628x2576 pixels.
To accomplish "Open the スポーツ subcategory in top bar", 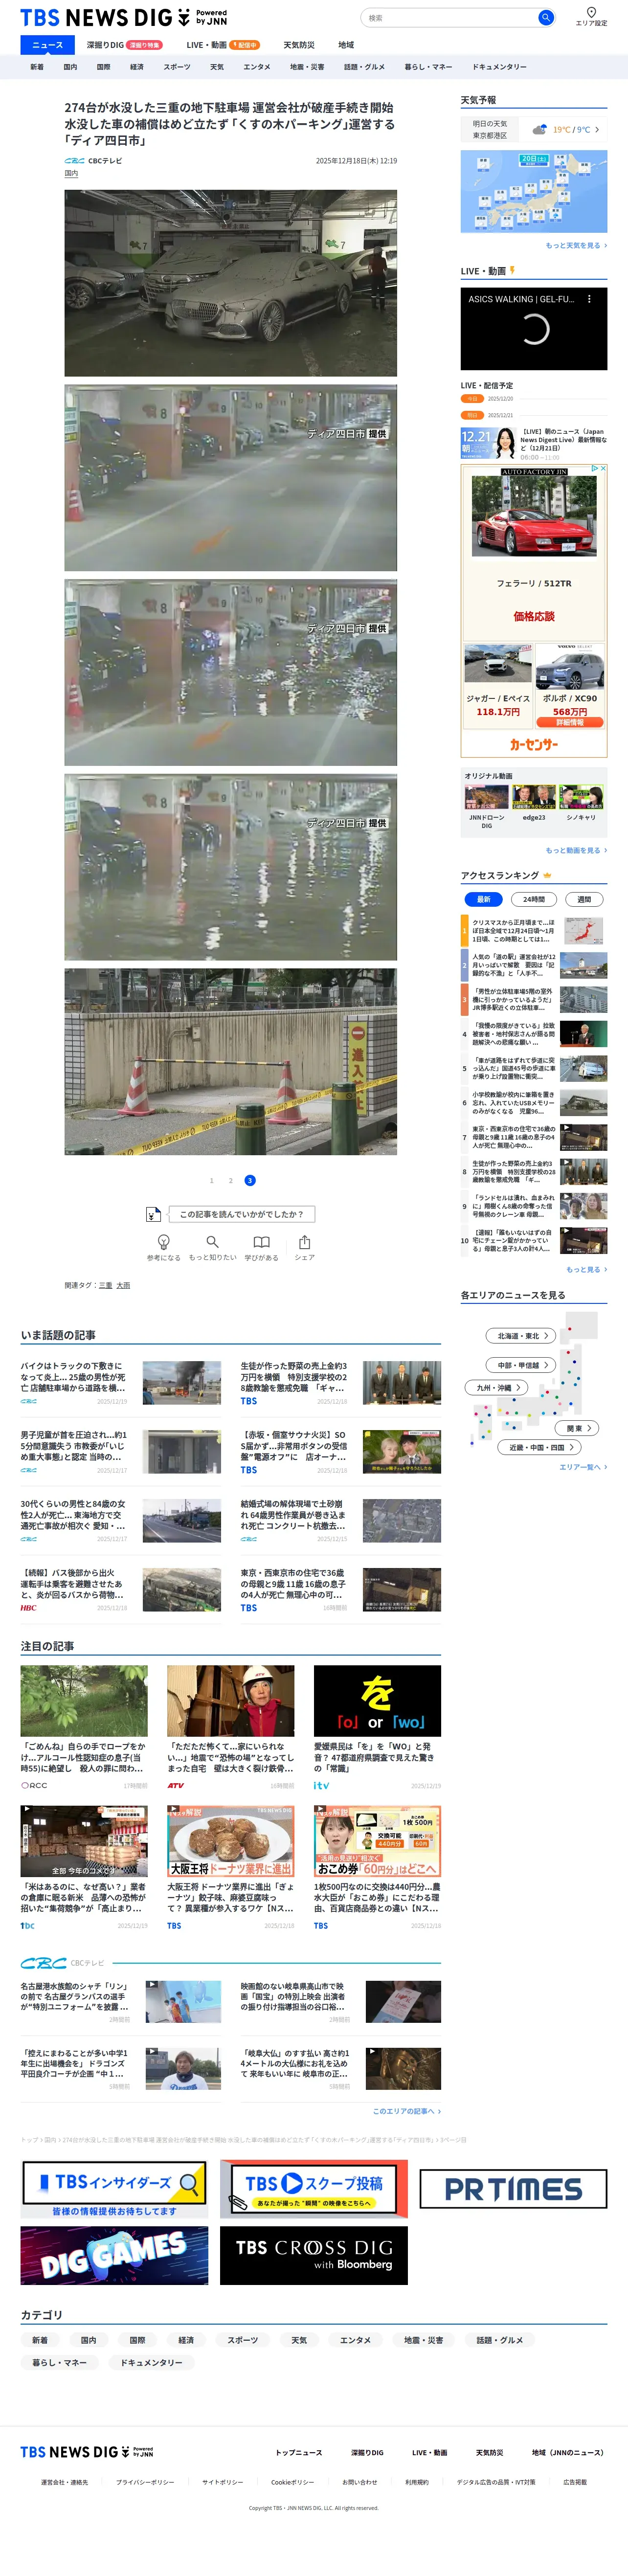I will [177, 67].
